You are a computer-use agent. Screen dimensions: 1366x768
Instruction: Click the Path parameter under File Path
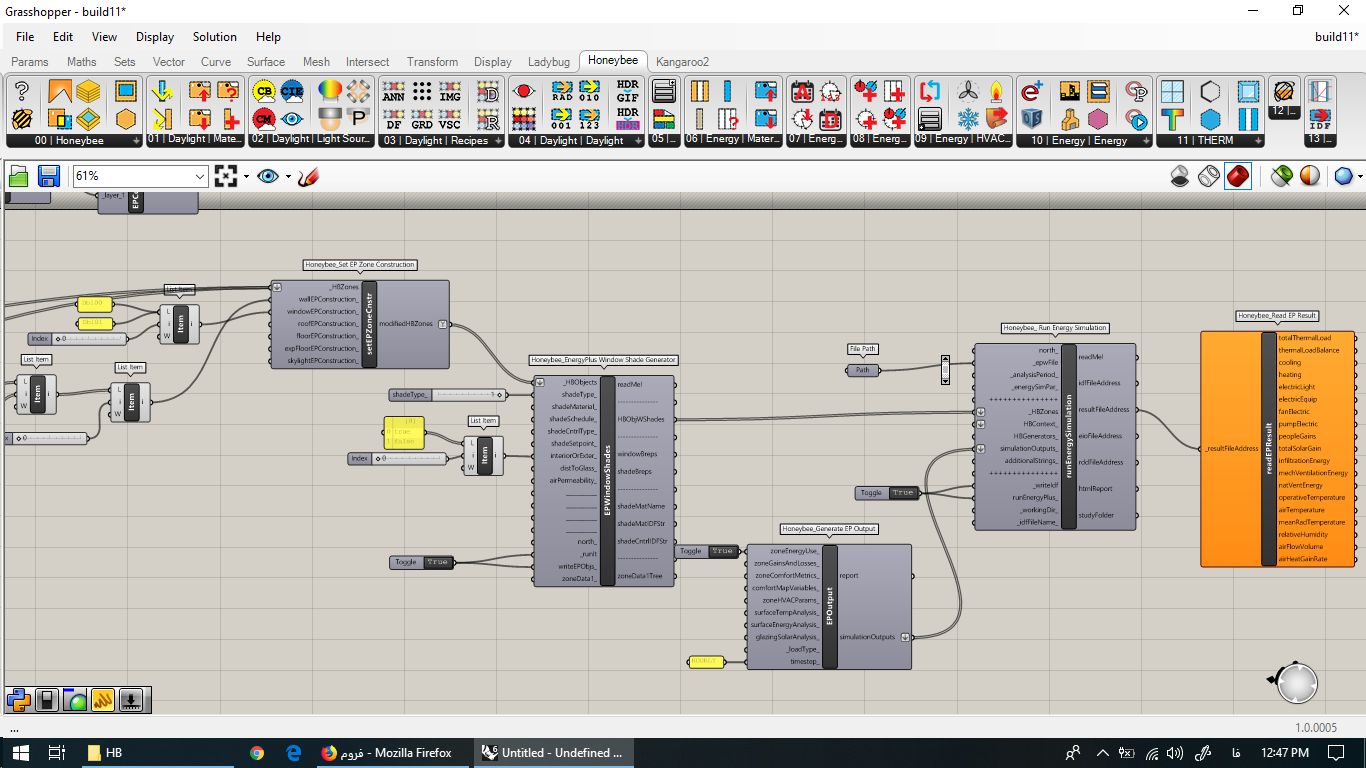[862, 370]
